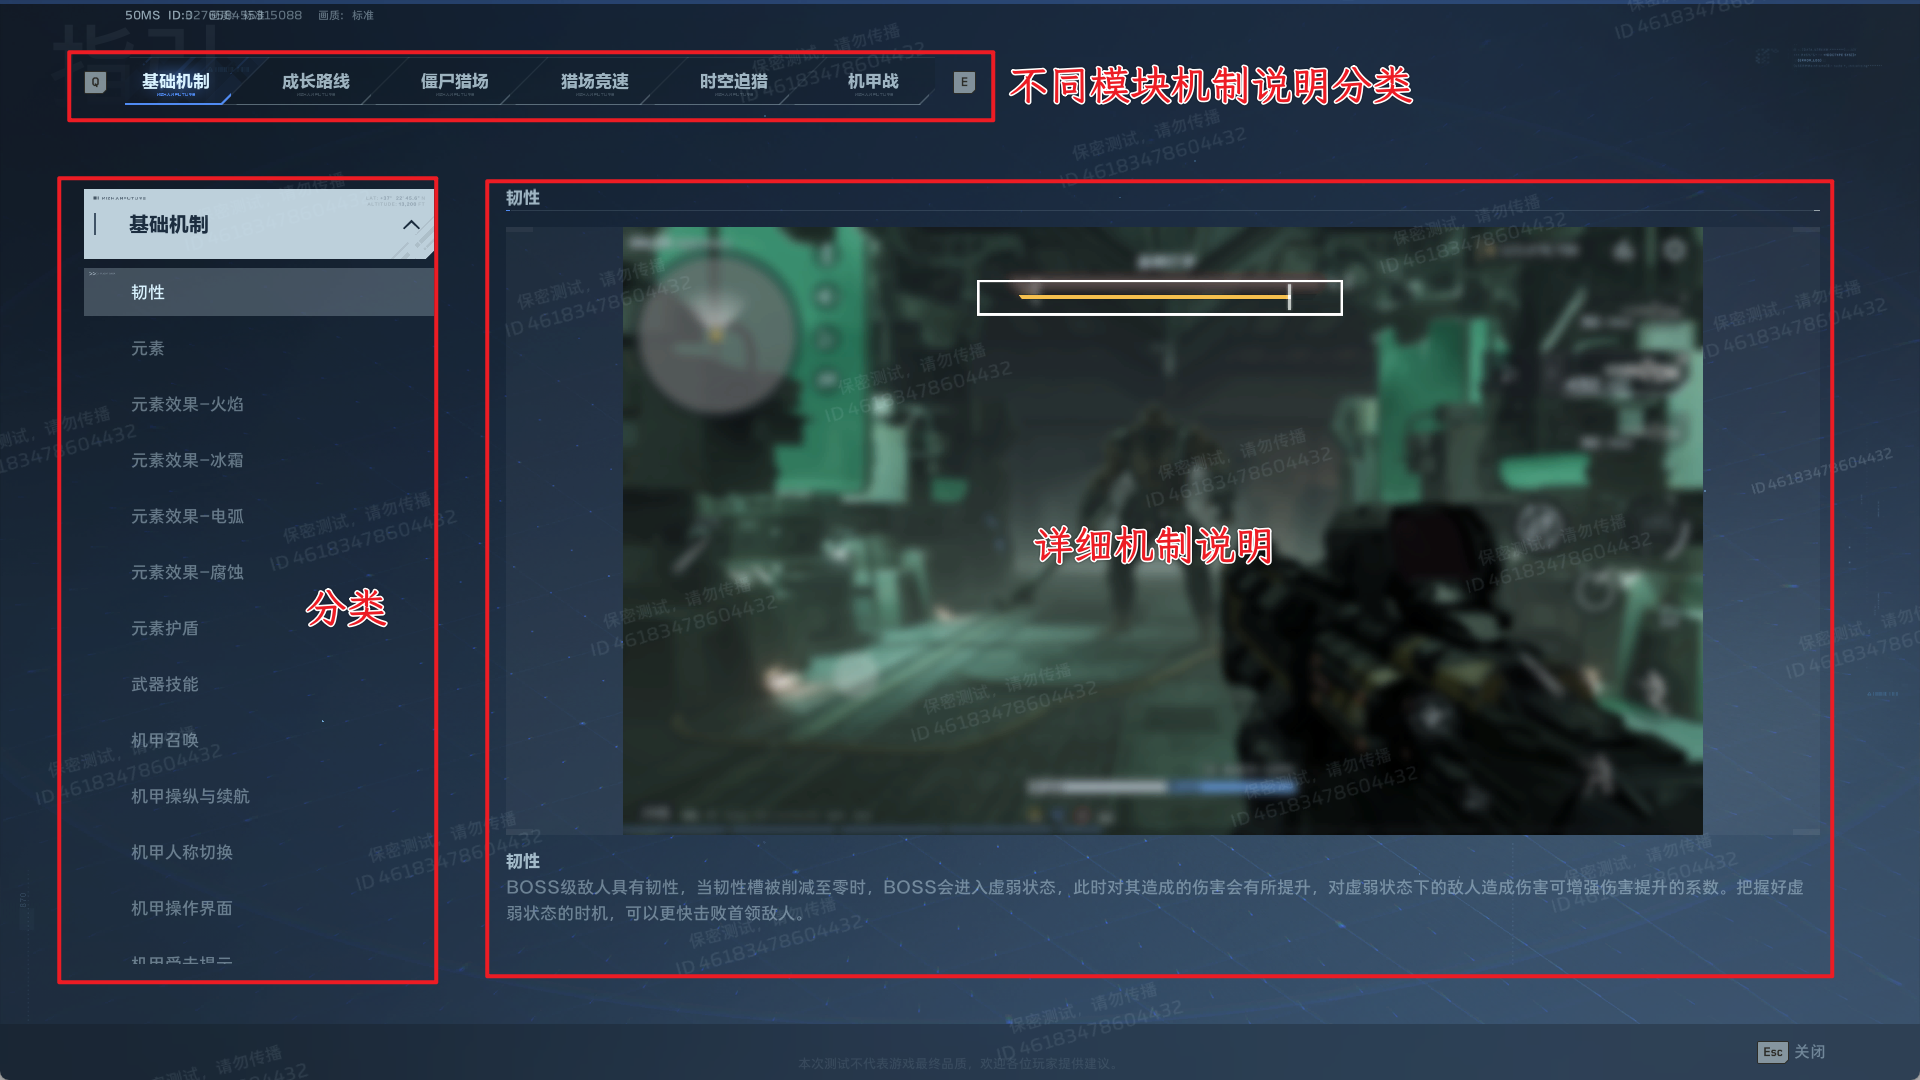
Task: Click the E next-tab key icon
Action: tap(964, 82)
